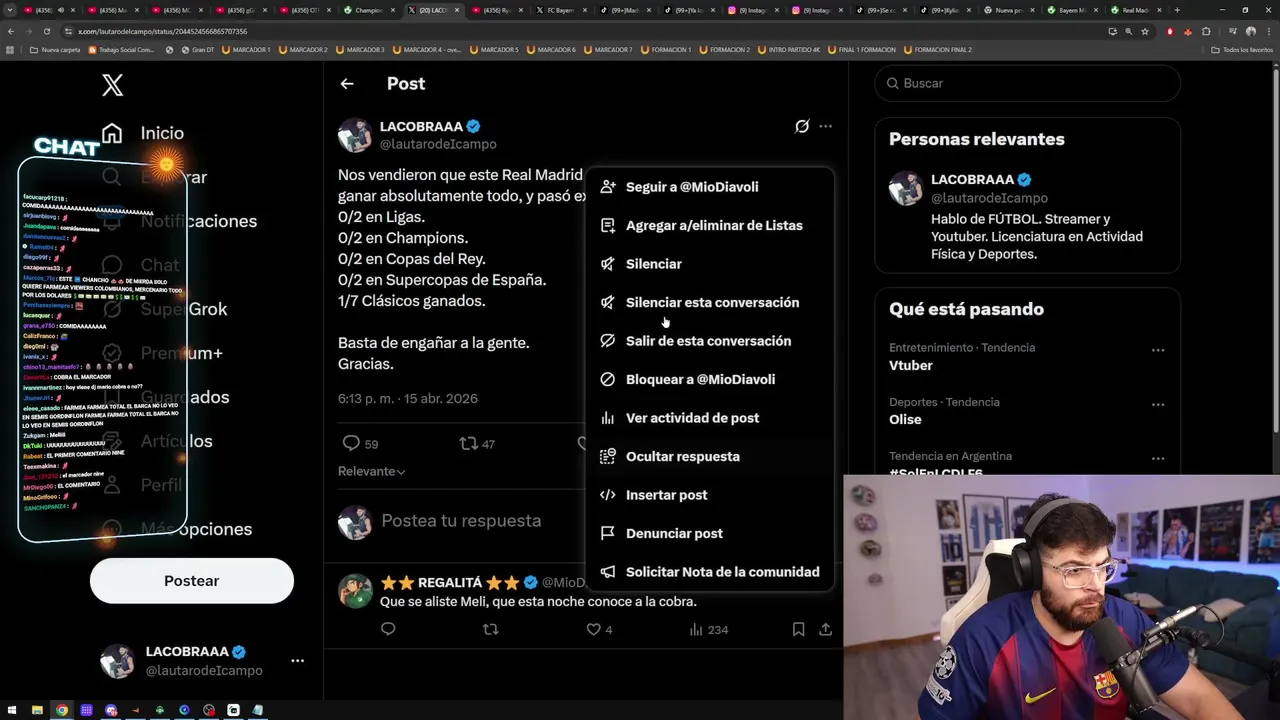1280x720 pixels.
Task: Open the three-dot more menu on LACOBRAAA's post
Action: 825,126
